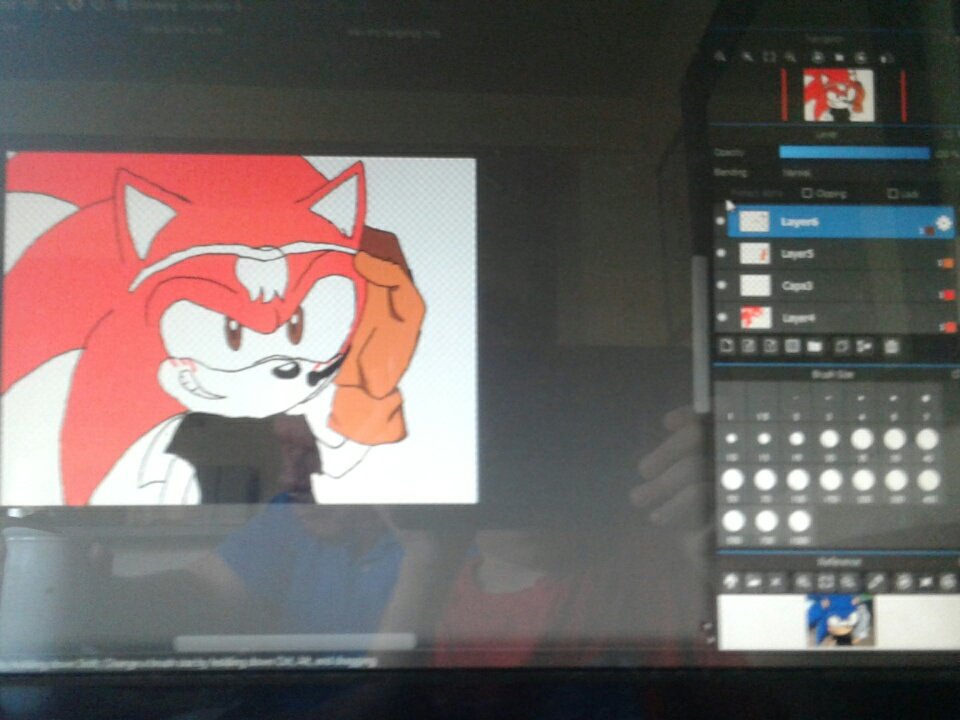960x720 pixels.
Task: Hide Layer5 with its eye icon
Action: coord(722,252)
